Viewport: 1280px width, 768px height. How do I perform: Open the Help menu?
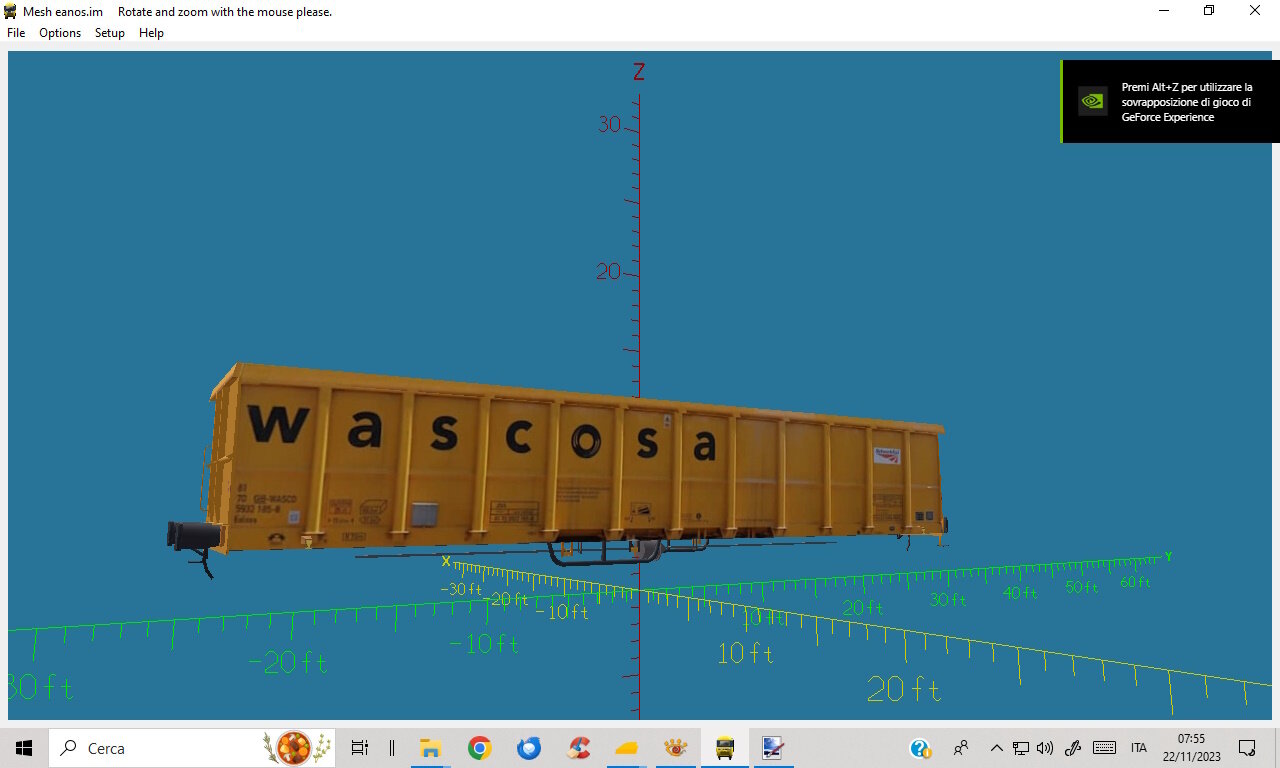(151, 33)
